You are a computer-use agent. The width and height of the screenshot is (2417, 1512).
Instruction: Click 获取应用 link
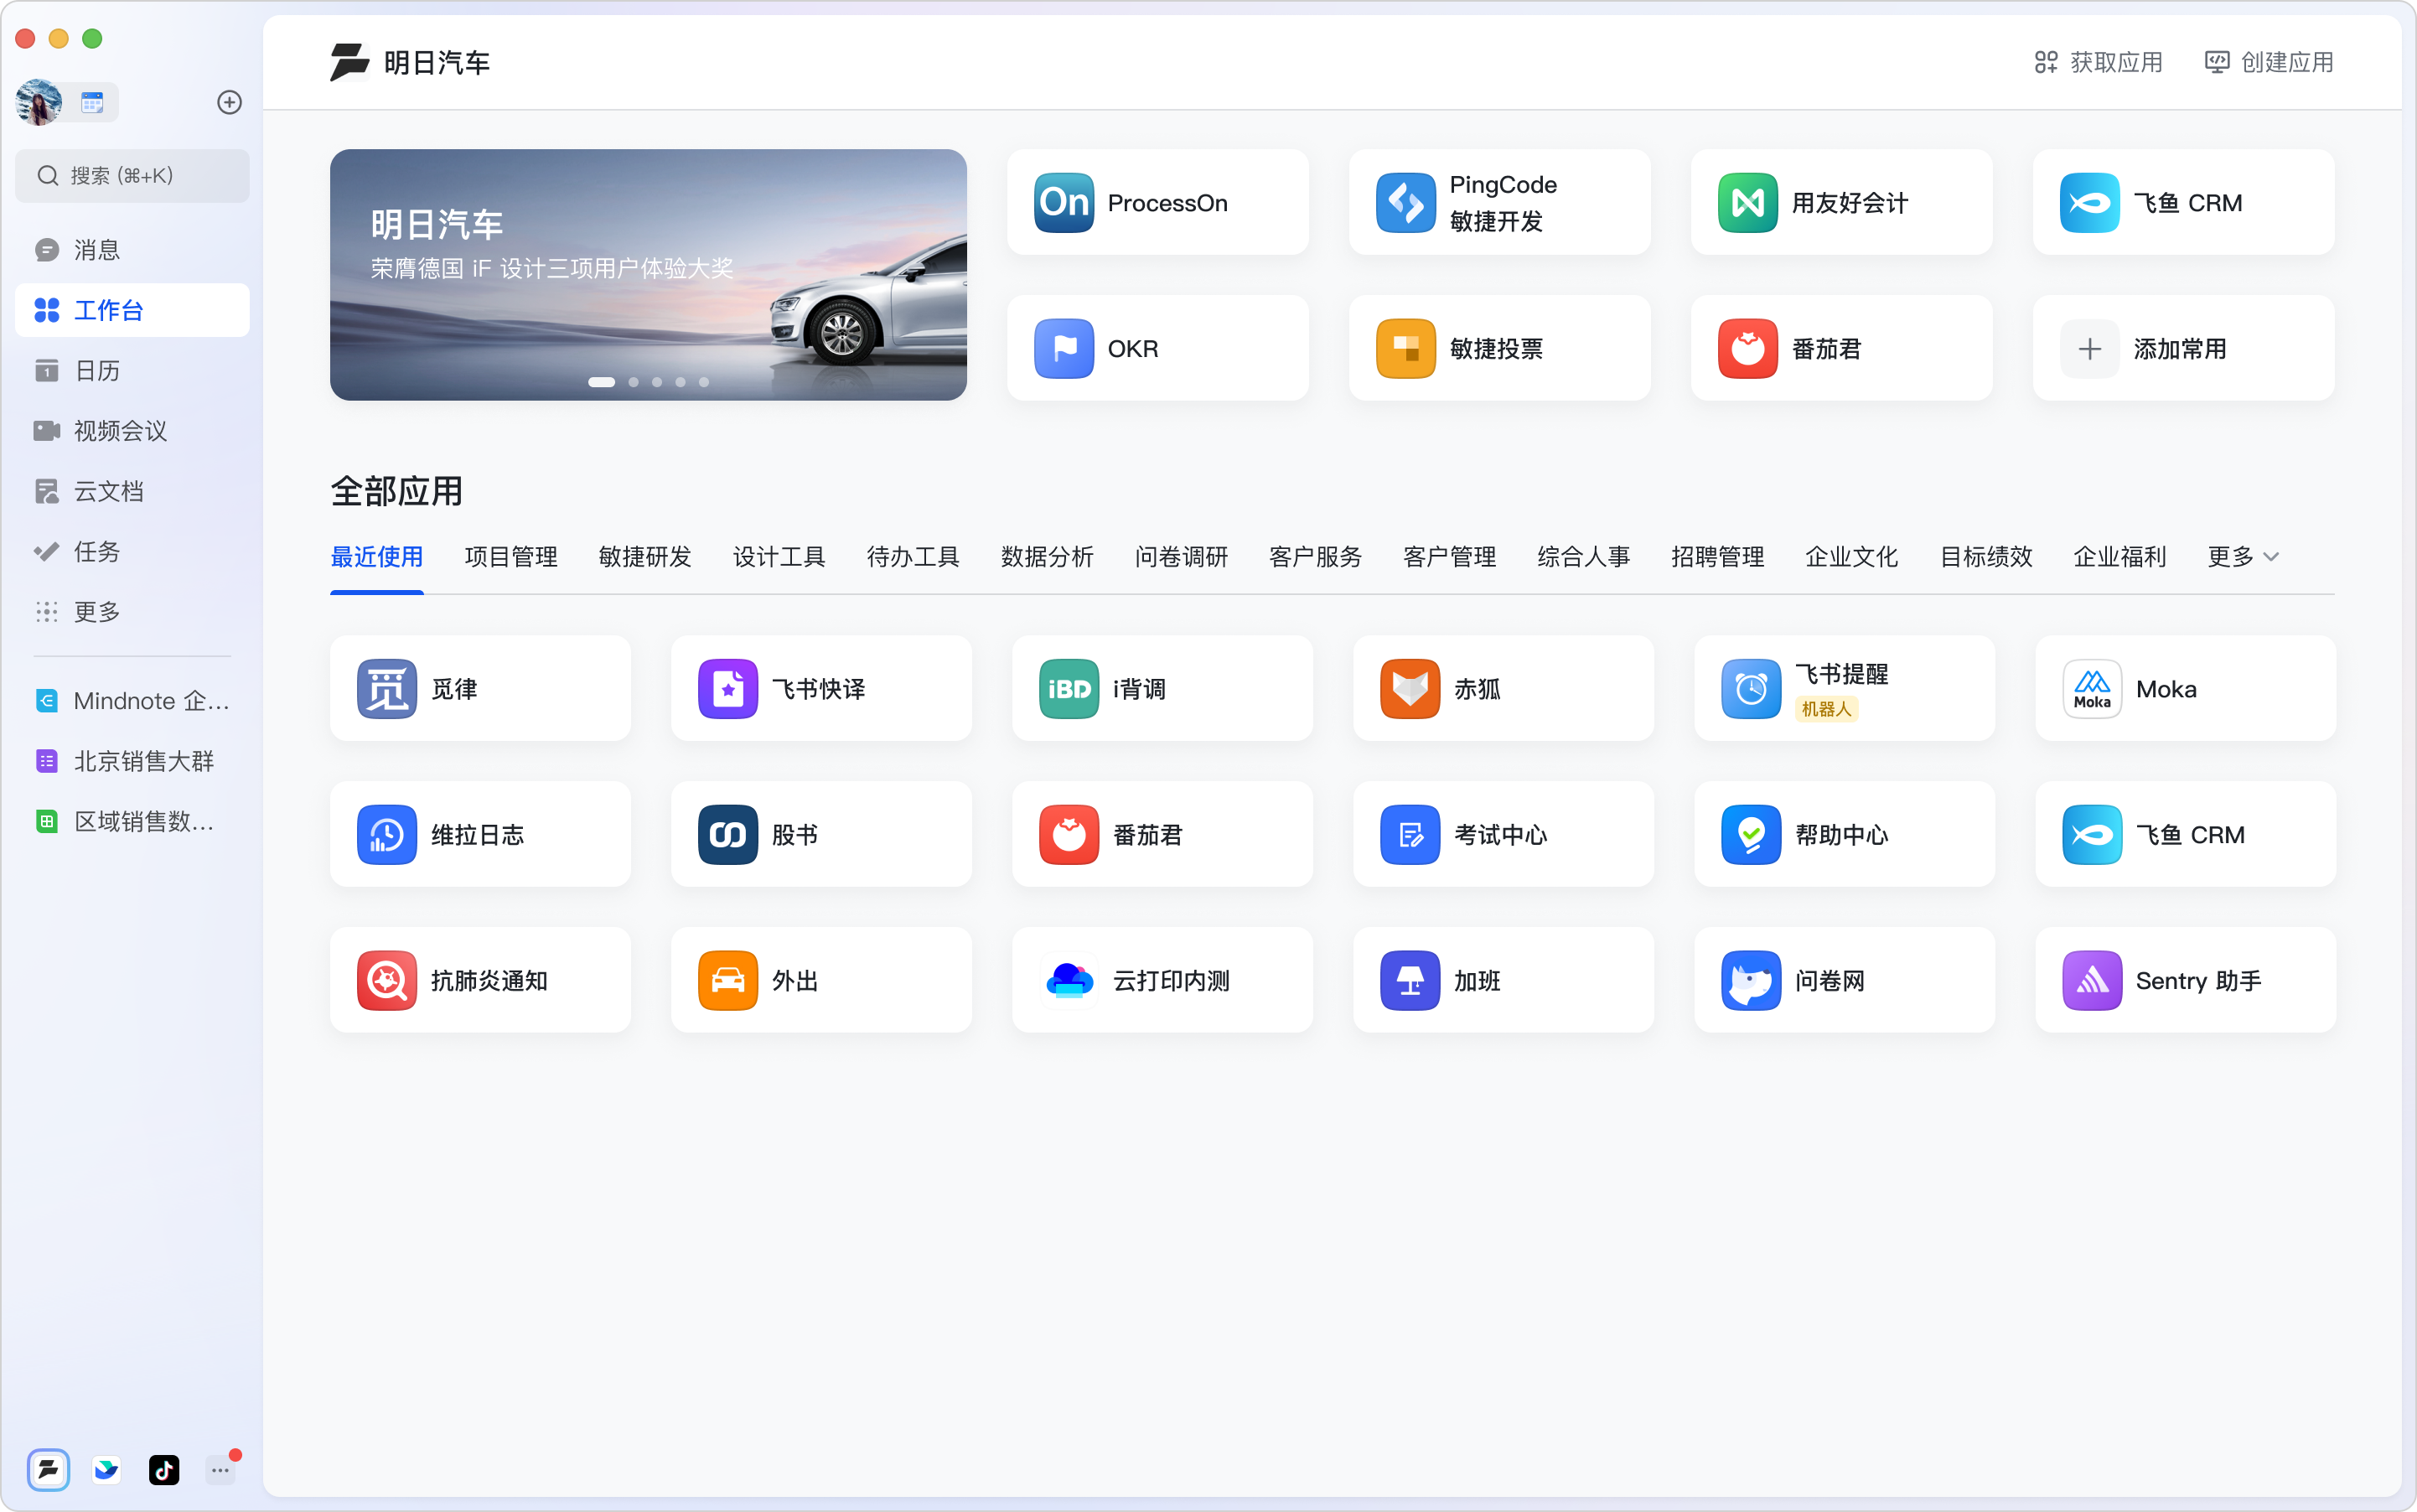click(2098, 62)
